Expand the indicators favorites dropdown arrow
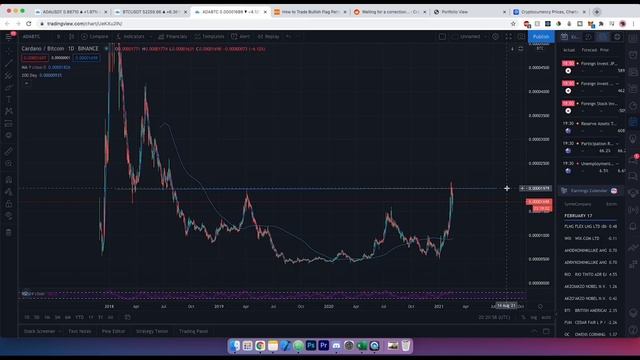This screenshot has width=640, height=360. point(151,37)
